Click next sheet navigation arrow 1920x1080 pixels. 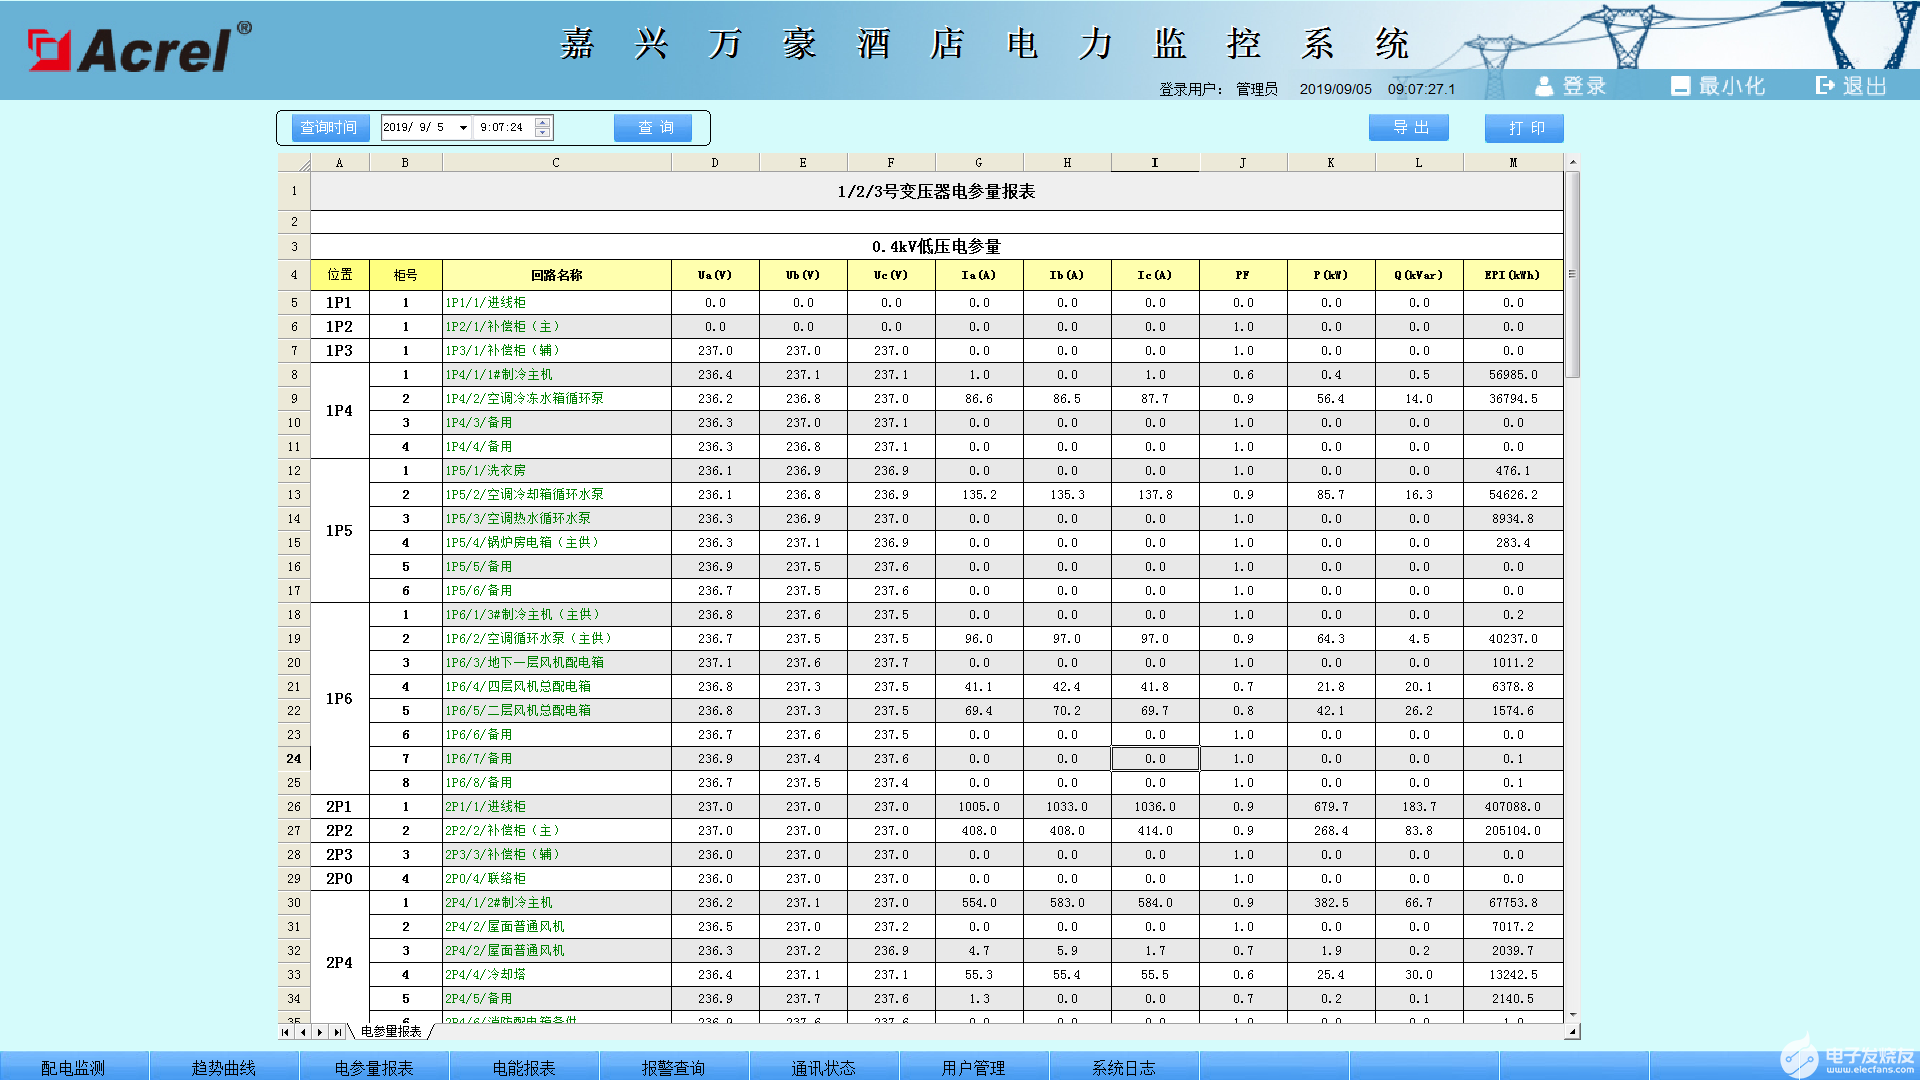(320, 1032)
